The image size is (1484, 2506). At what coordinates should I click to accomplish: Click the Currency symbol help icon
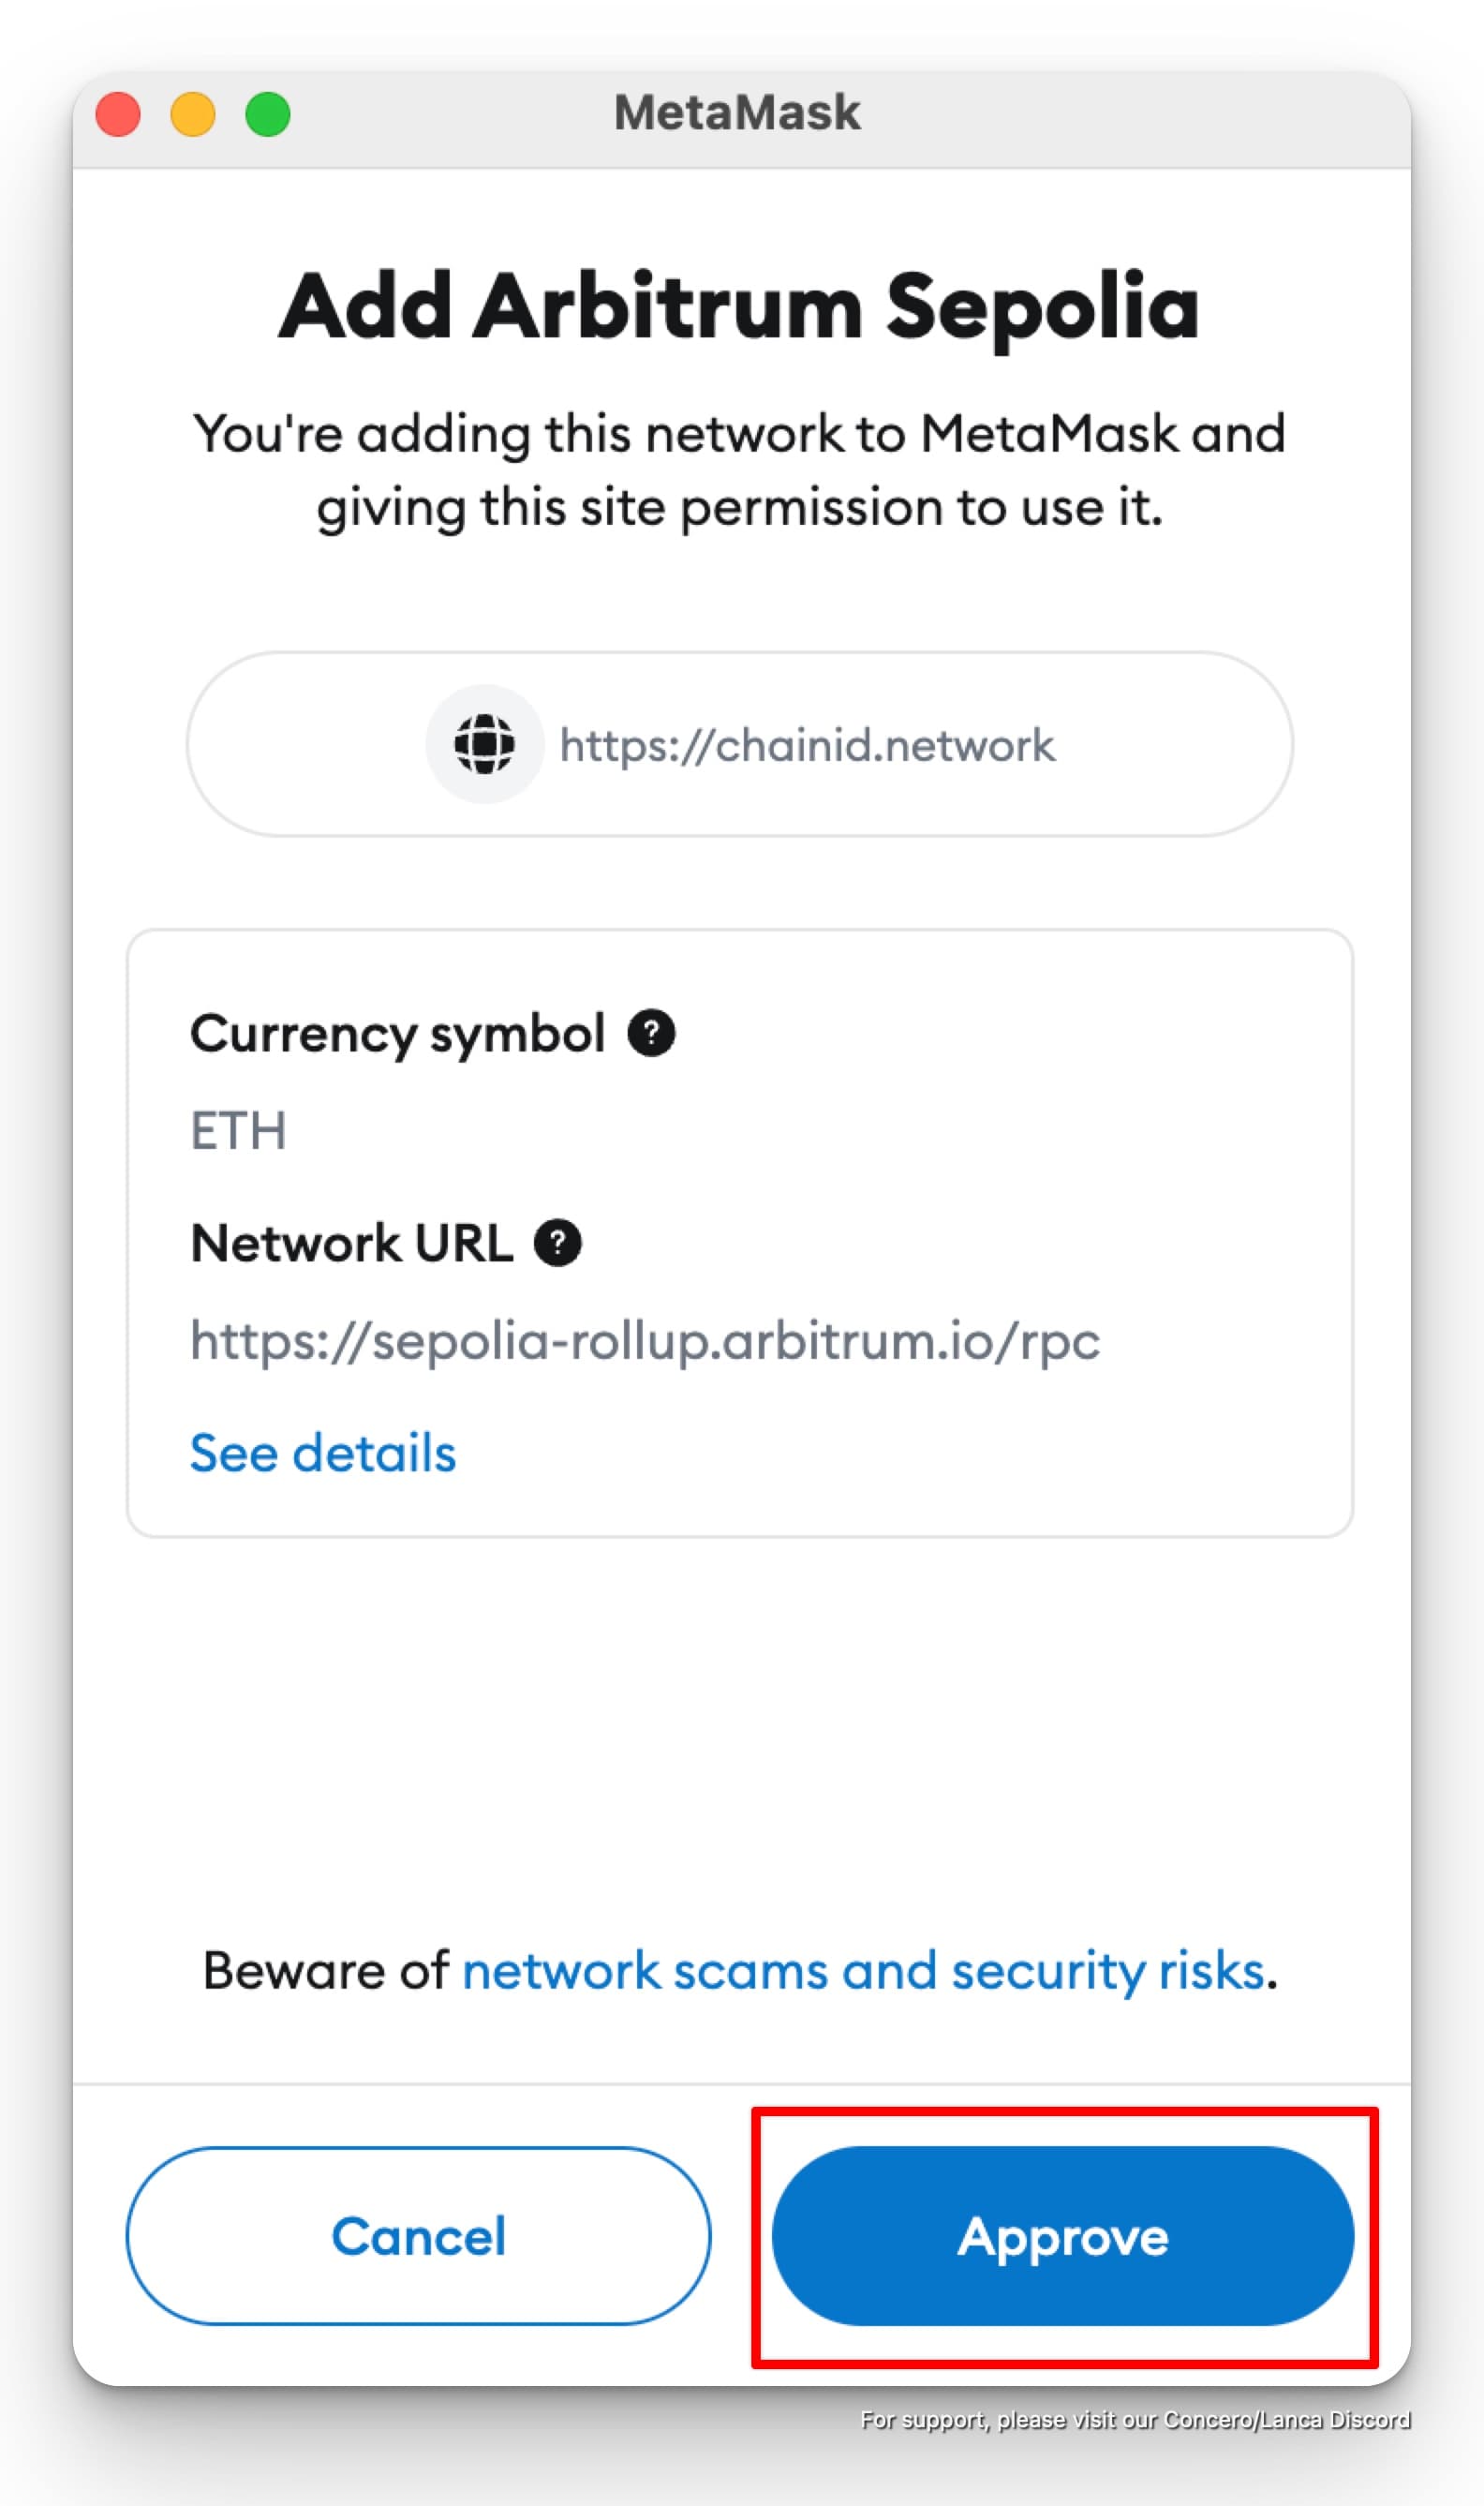(x=651, y=1033)
